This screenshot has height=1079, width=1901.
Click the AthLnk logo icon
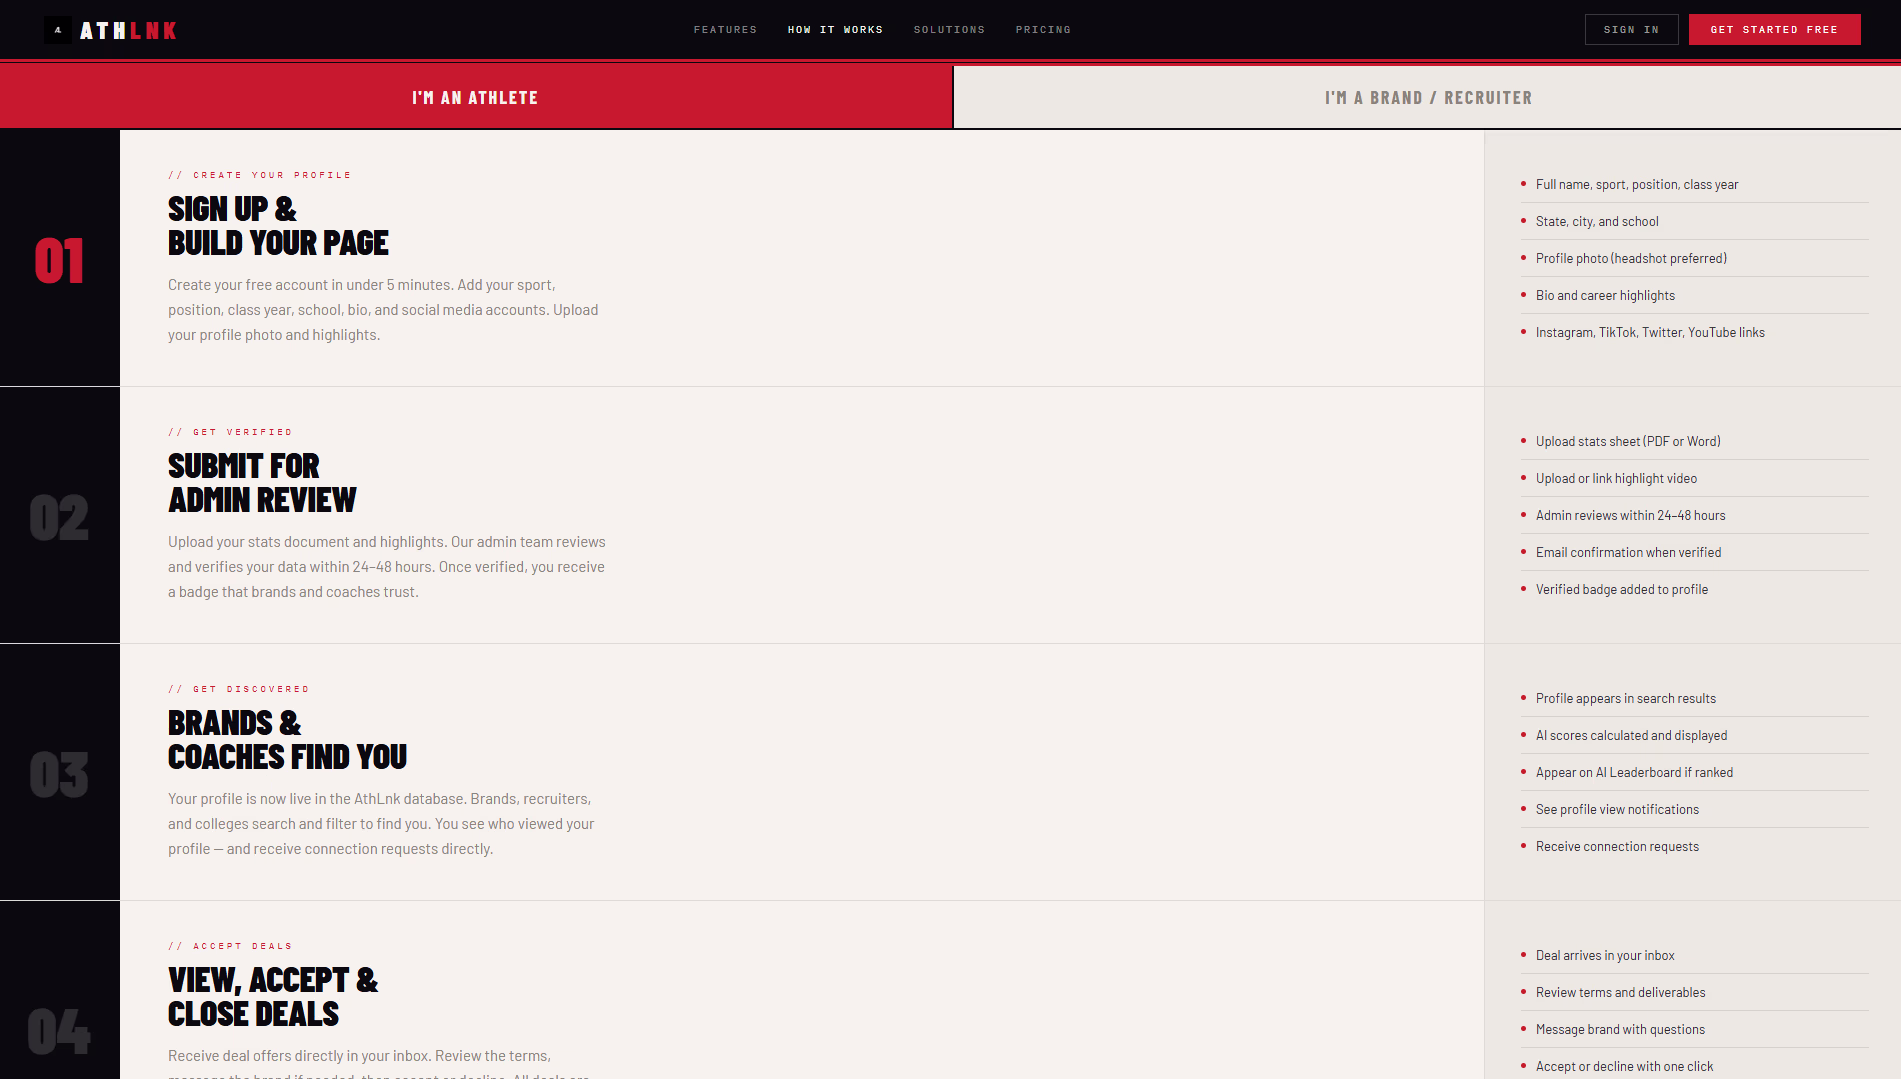pyautogui.click(x=58, y=30)
